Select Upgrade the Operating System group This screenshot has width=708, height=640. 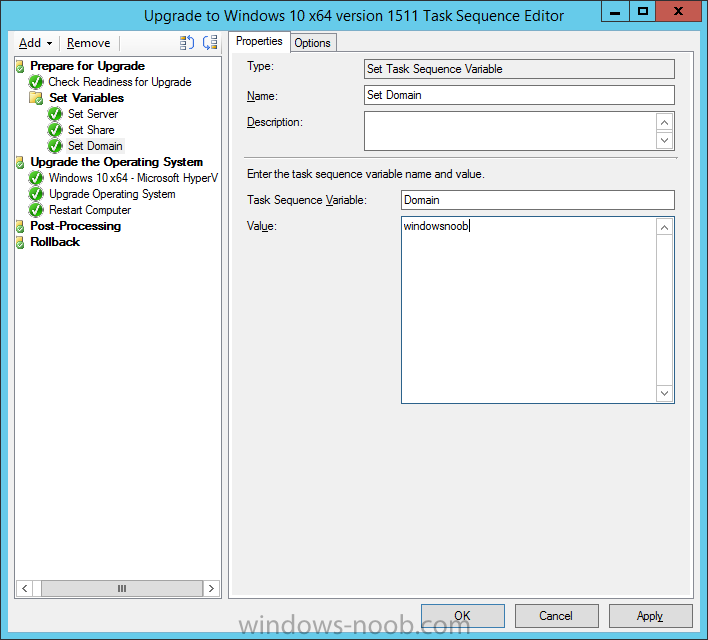coord(116,162)
